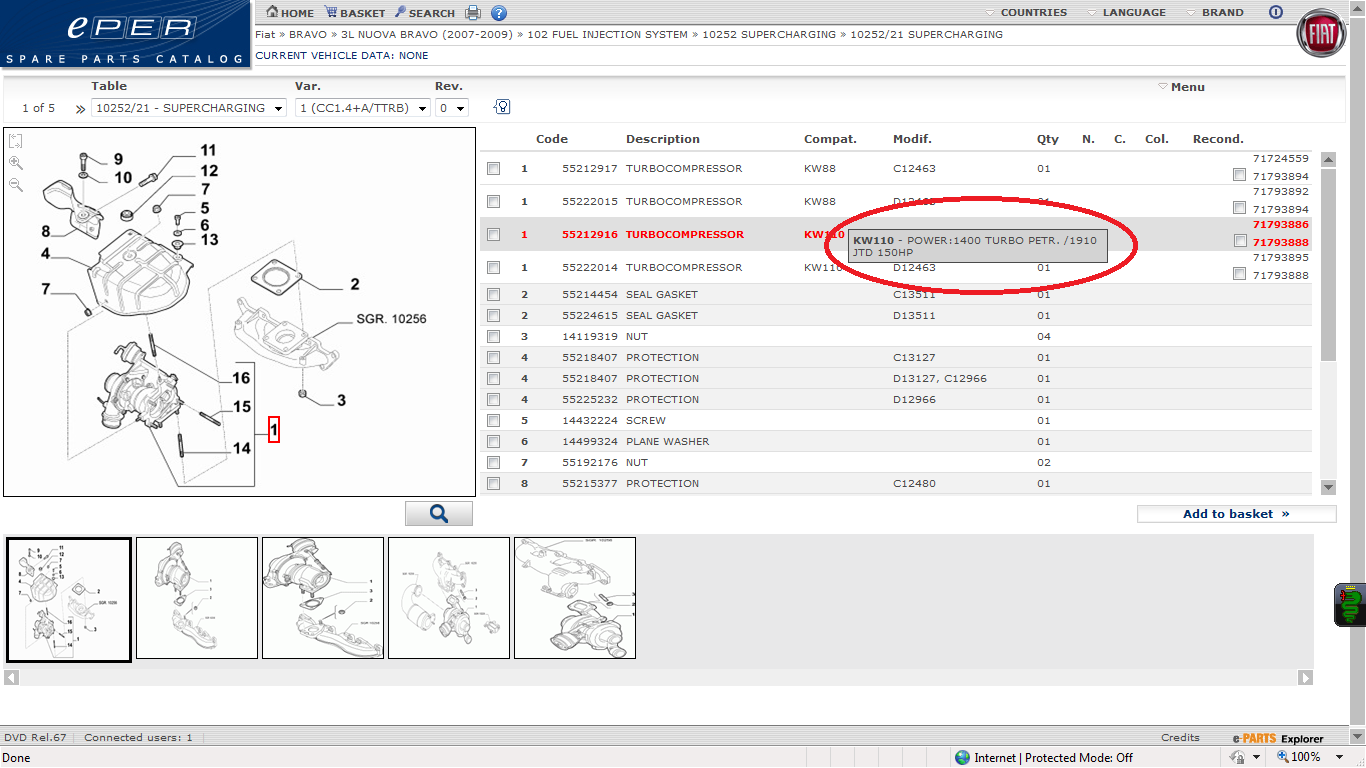Fit the drawing to the window

coord(16,142)
